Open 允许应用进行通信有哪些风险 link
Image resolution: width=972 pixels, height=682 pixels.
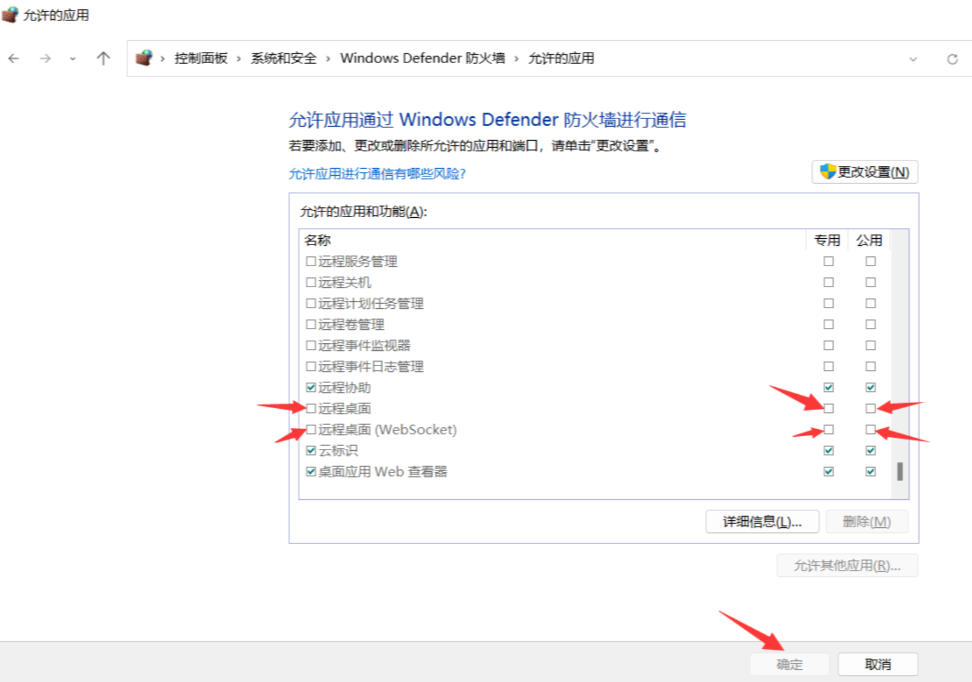pos(377,174)
